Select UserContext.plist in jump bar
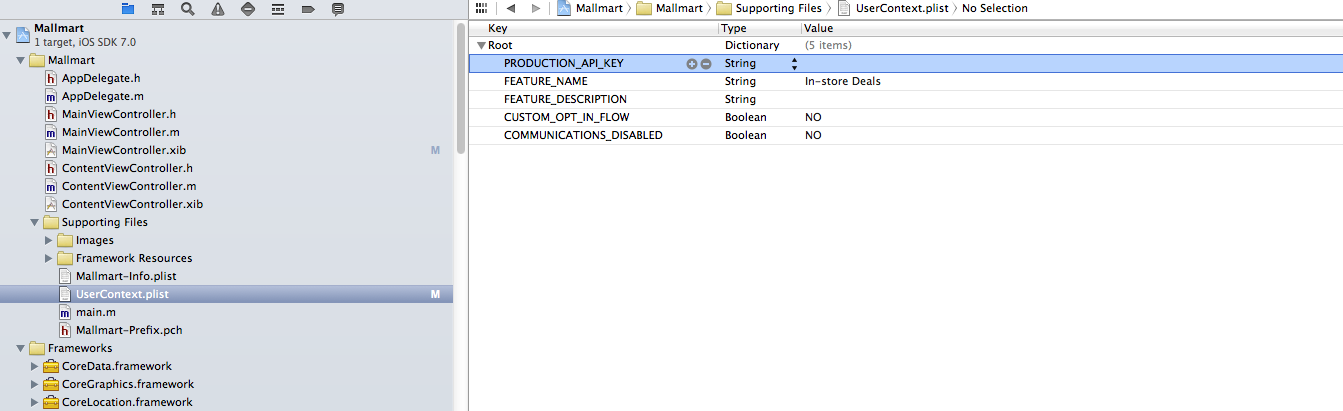1343x411 pixels. coord(894,8)
